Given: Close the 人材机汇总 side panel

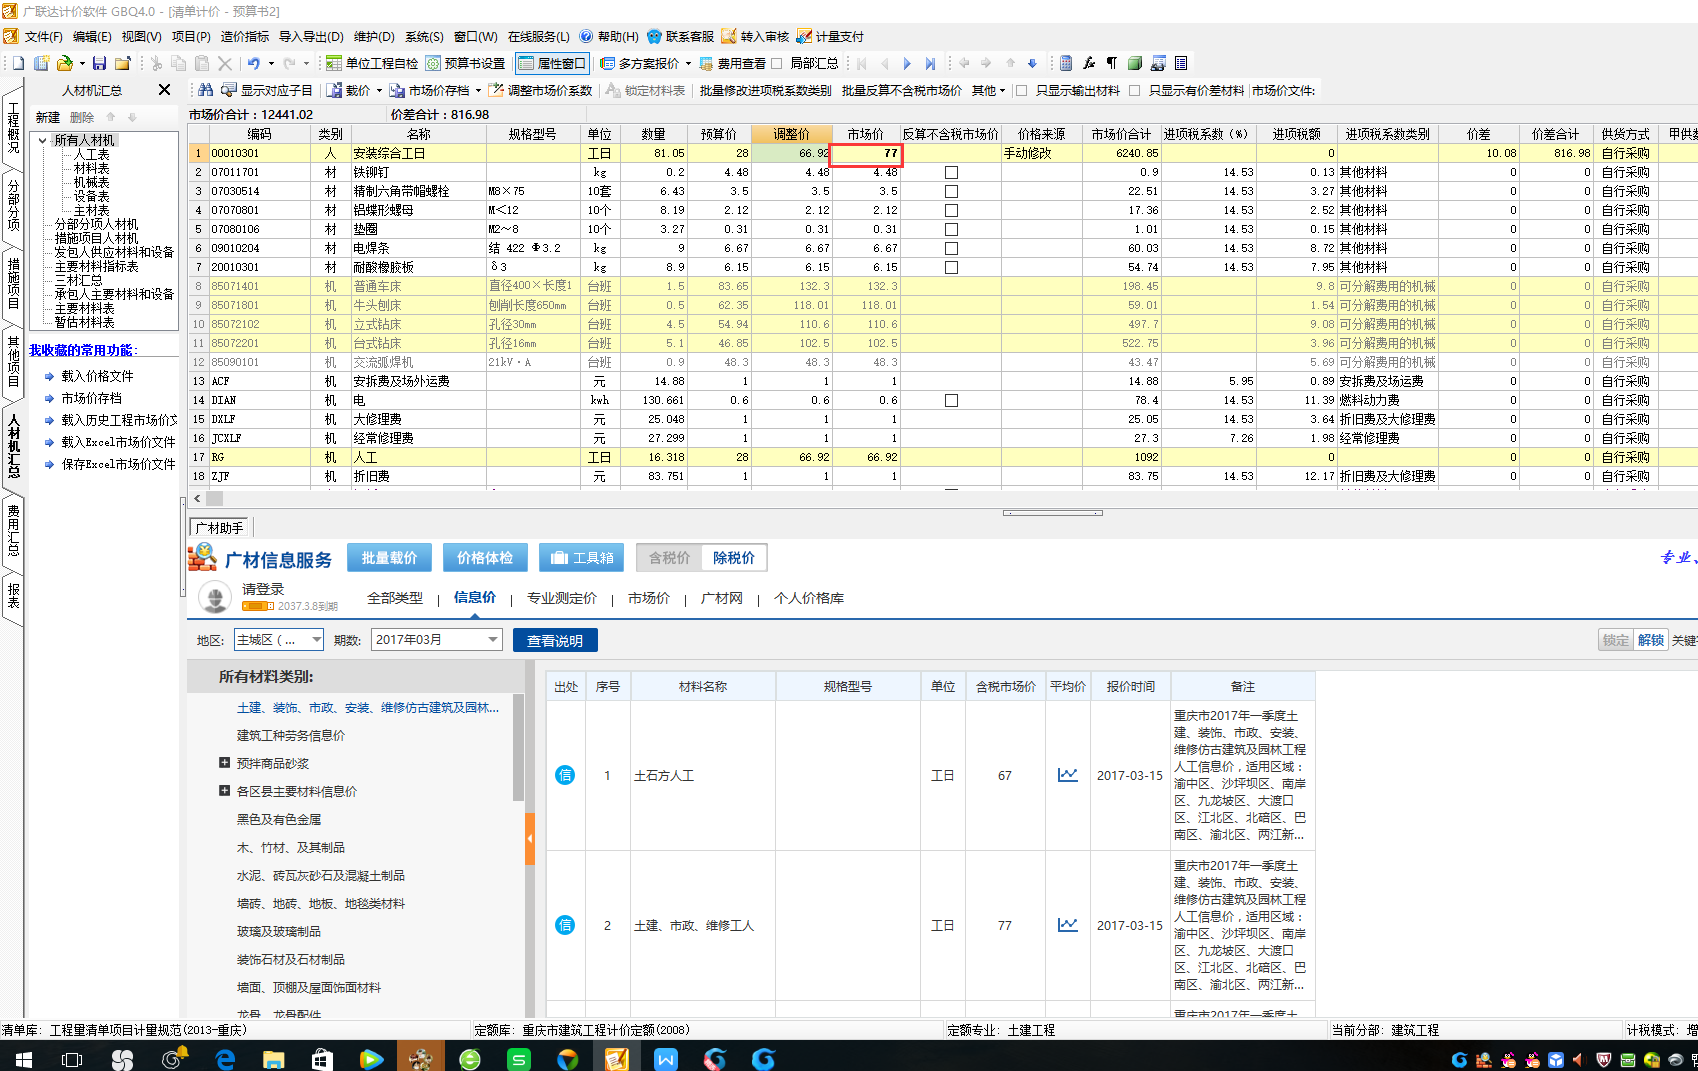Looking at the screenshot, I should tap(164, 90).
